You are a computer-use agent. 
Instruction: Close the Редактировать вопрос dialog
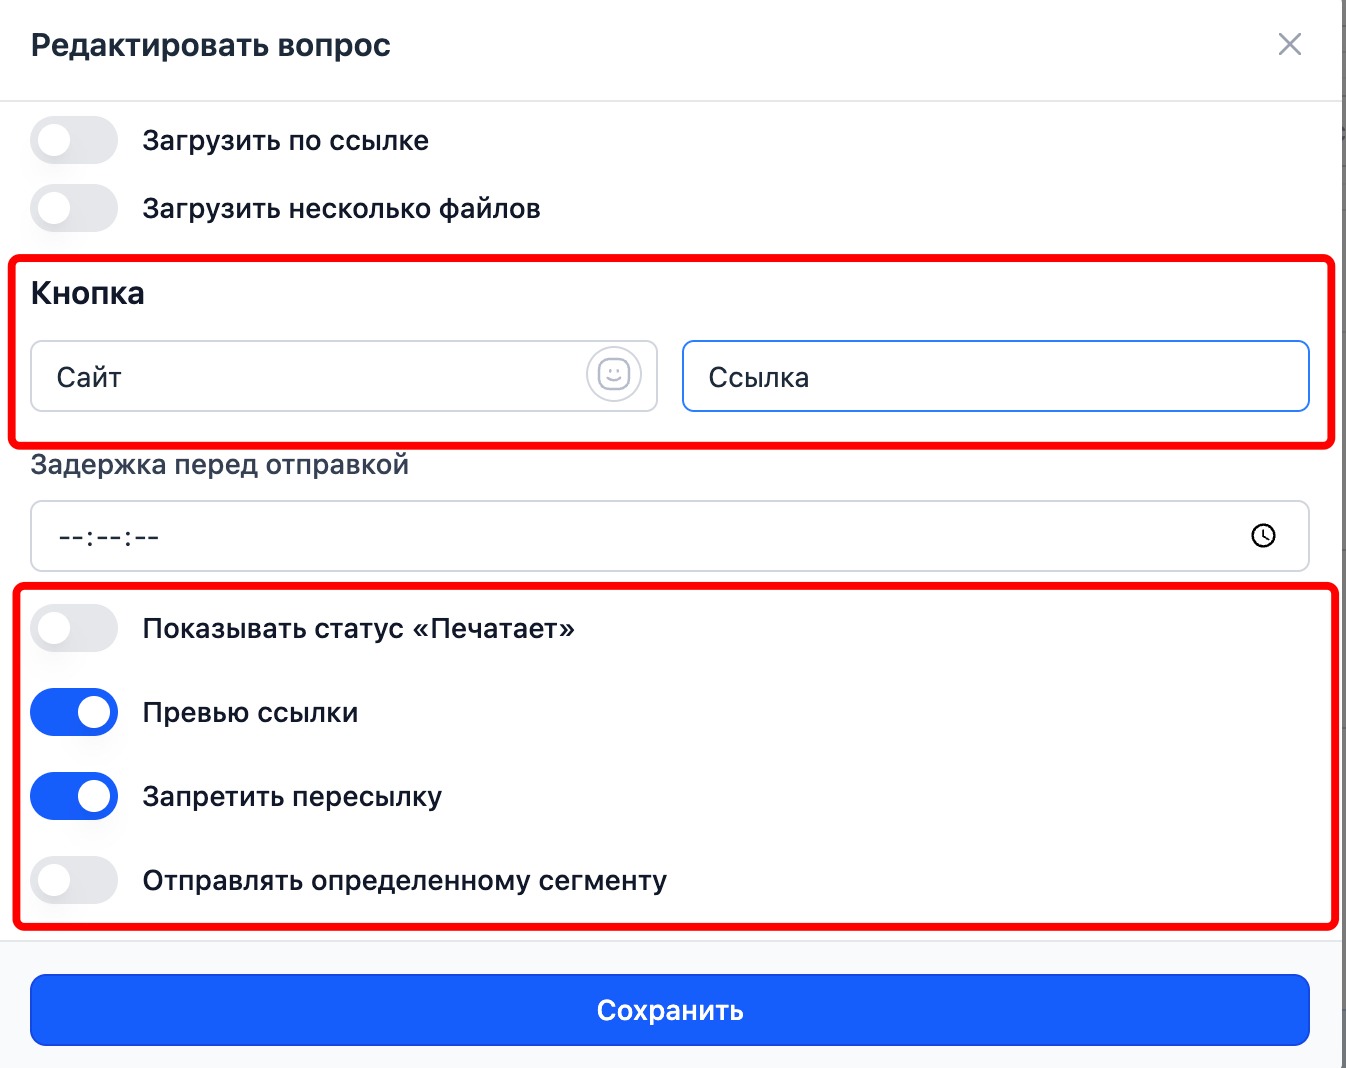1289,44
